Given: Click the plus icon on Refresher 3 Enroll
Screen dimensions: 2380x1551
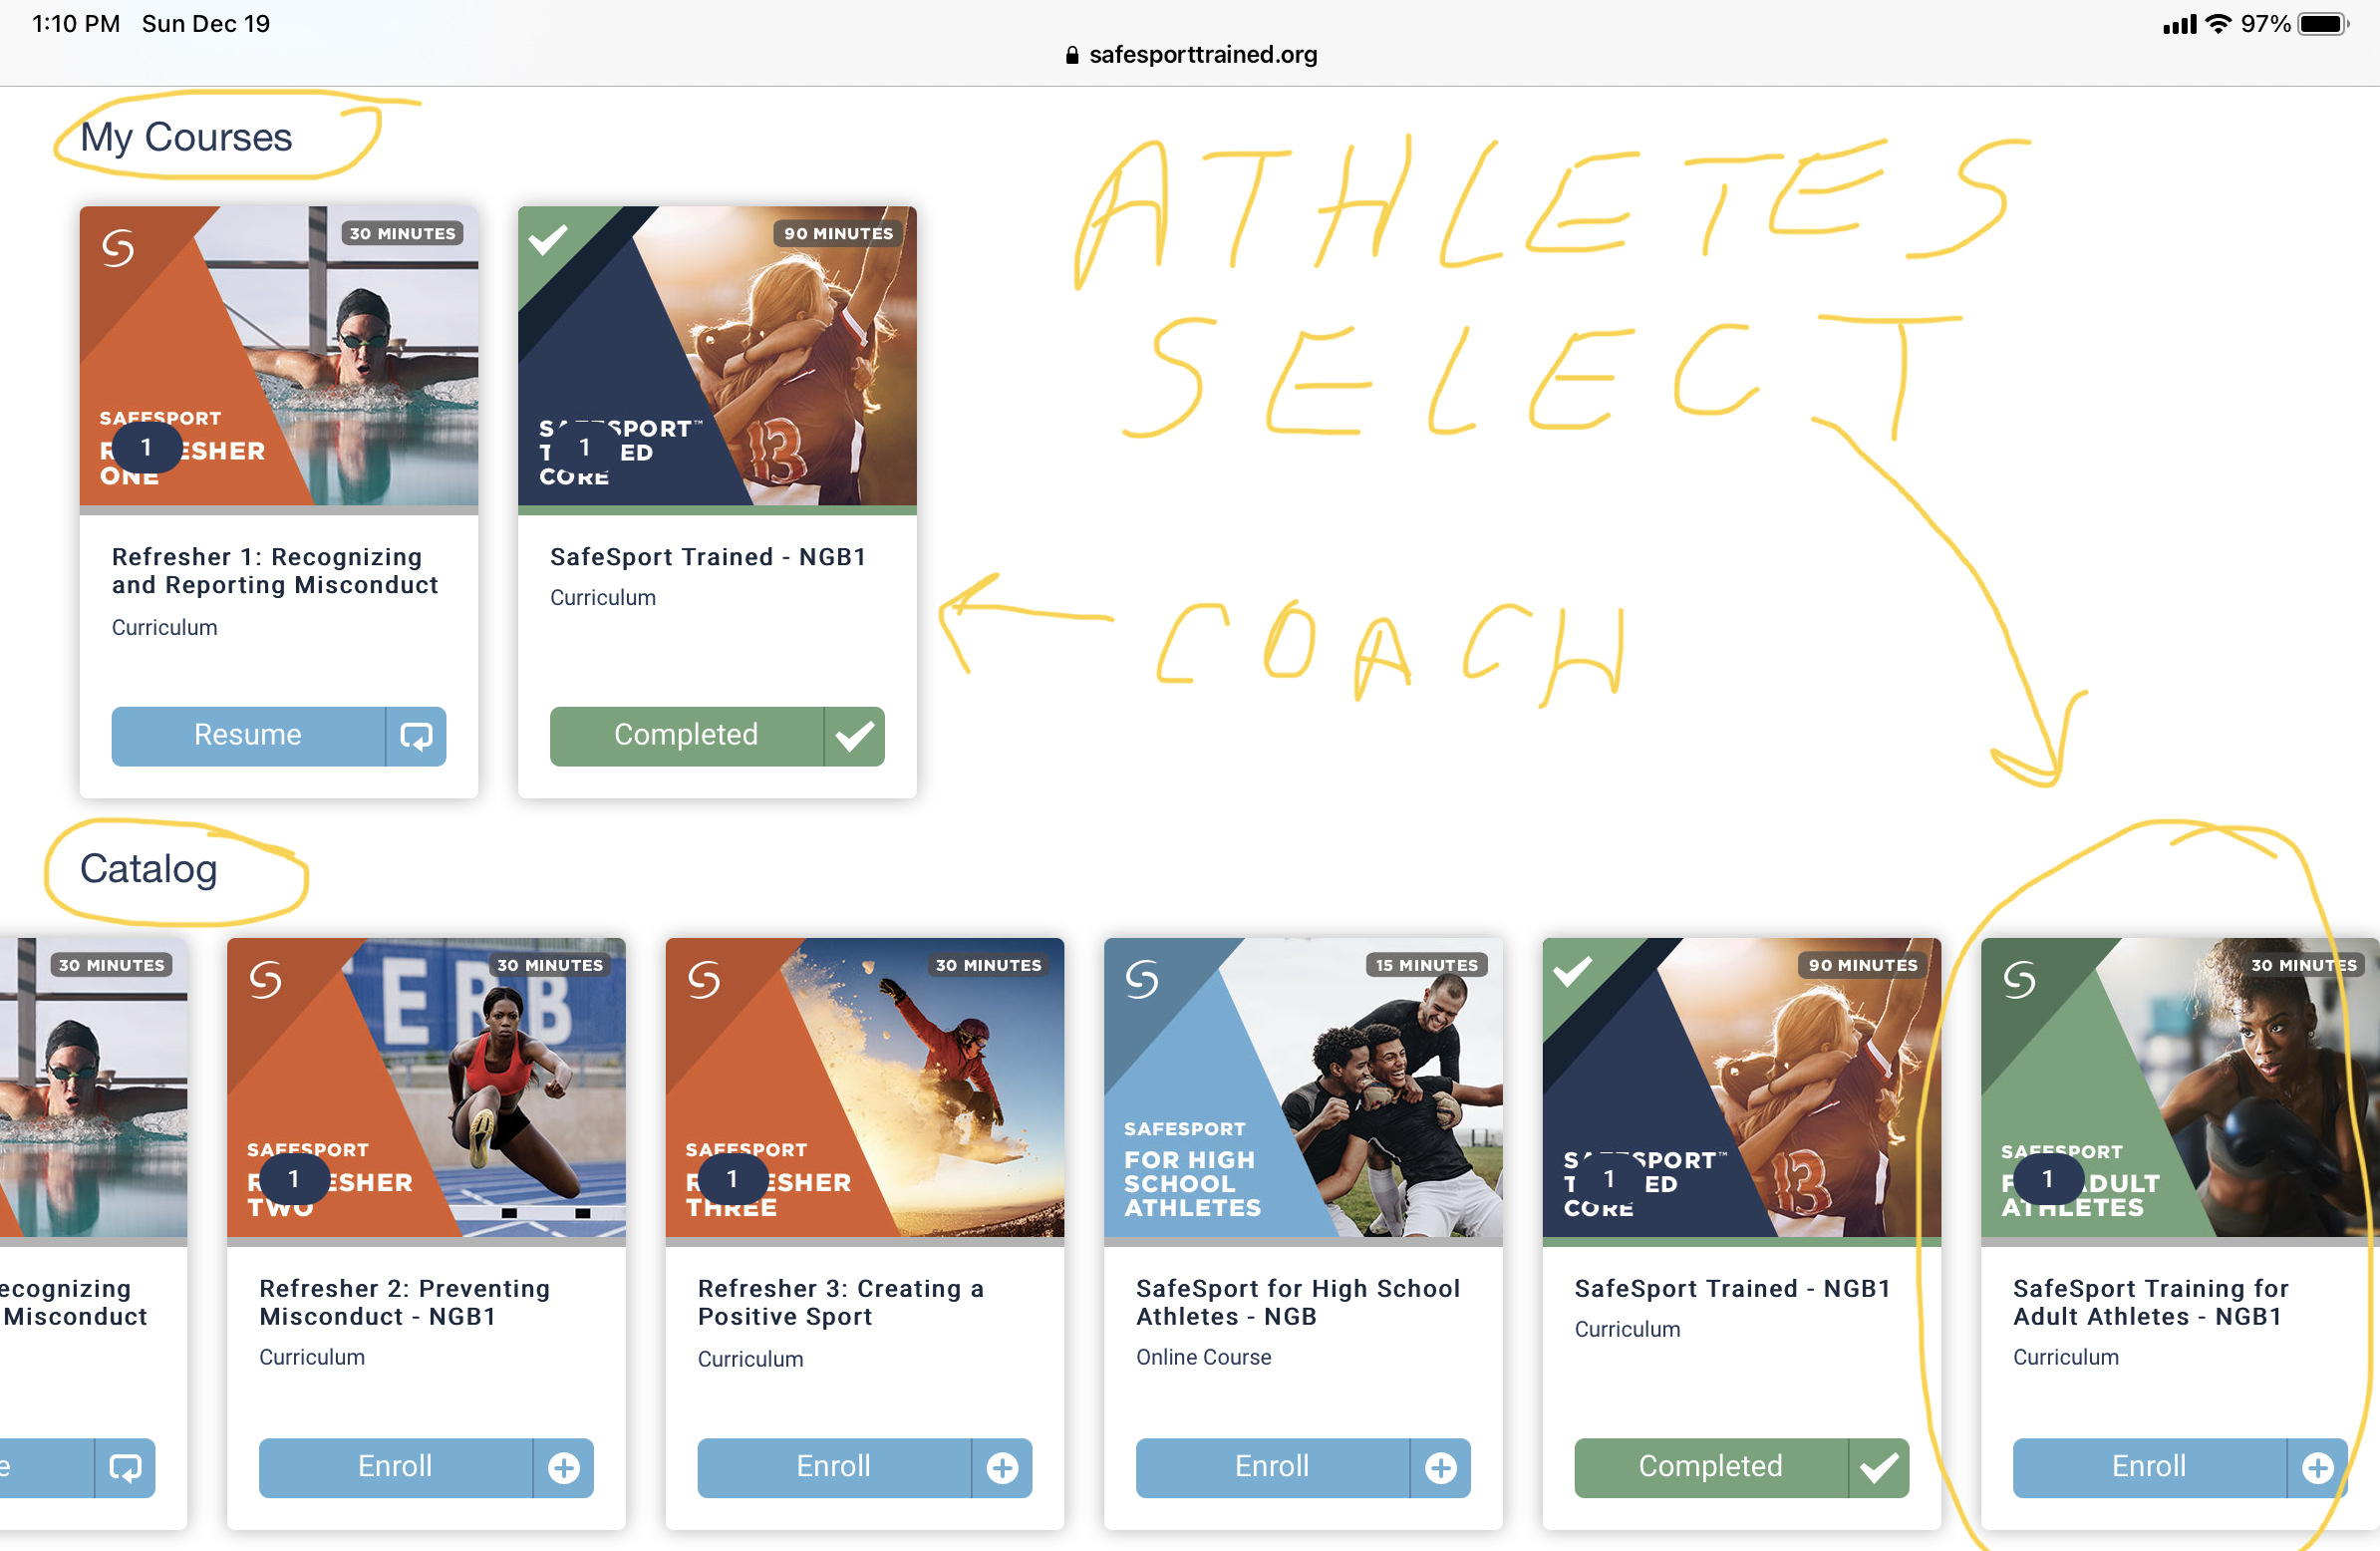Looking at the screenshot, I should click(x=1002, y=1468).
